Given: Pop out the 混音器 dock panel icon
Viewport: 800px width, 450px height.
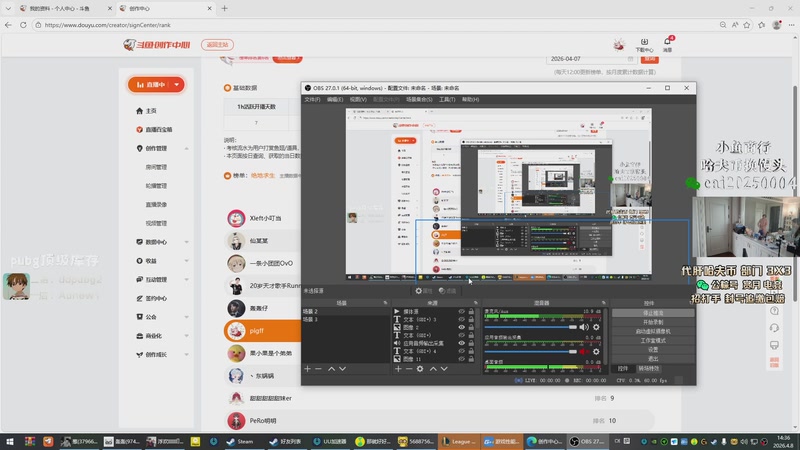Looking at the screenshot, I should [604, 303].
